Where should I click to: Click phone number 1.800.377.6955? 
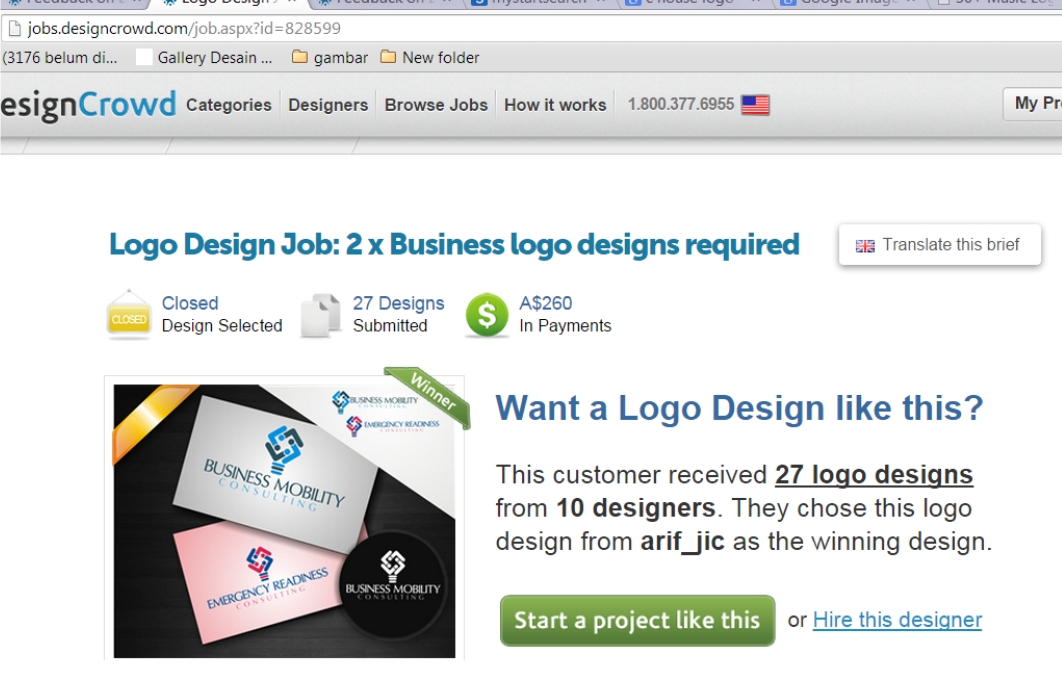click(681, 104)
